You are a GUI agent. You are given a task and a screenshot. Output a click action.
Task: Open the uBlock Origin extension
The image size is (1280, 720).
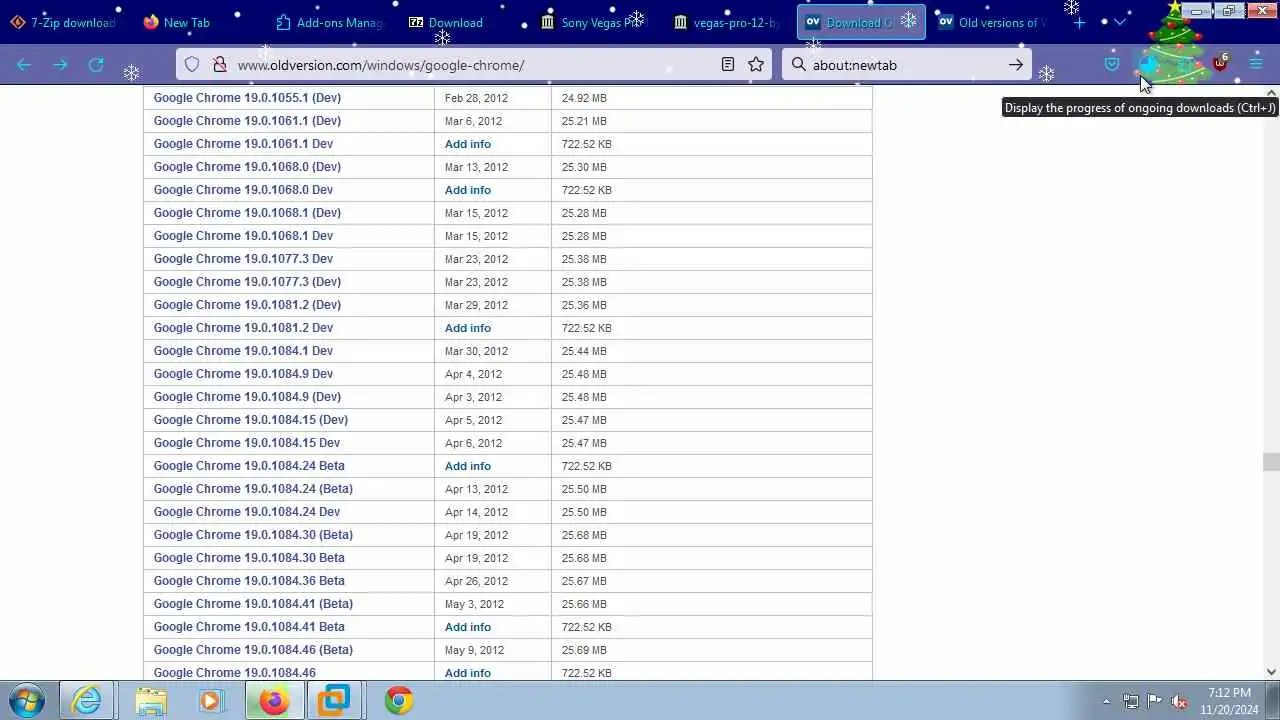pyautogui.click(x=1220, y=65)
